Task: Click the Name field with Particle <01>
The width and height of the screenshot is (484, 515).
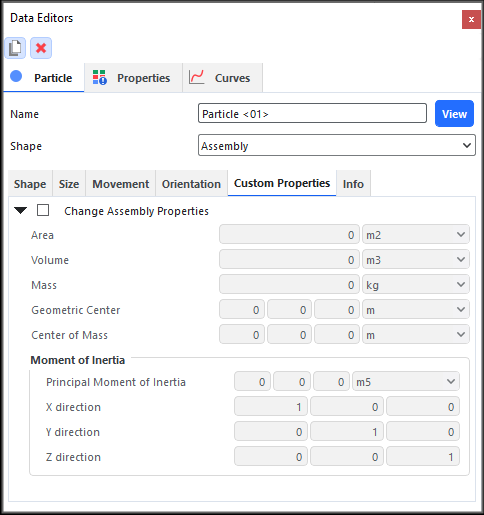Action: click(x=312, y=113)
